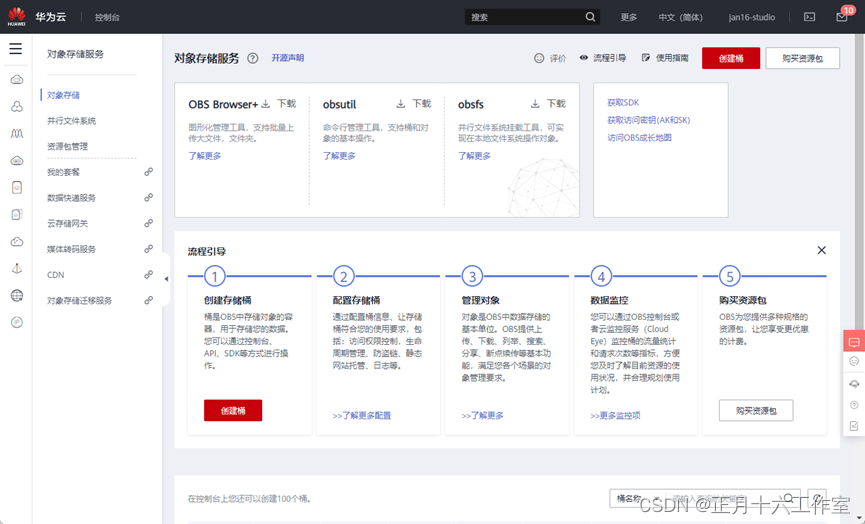This screenshot has height=524, width=865.
Task: Select 并行文件系统 in the sidebar
Action: [71, 121]
